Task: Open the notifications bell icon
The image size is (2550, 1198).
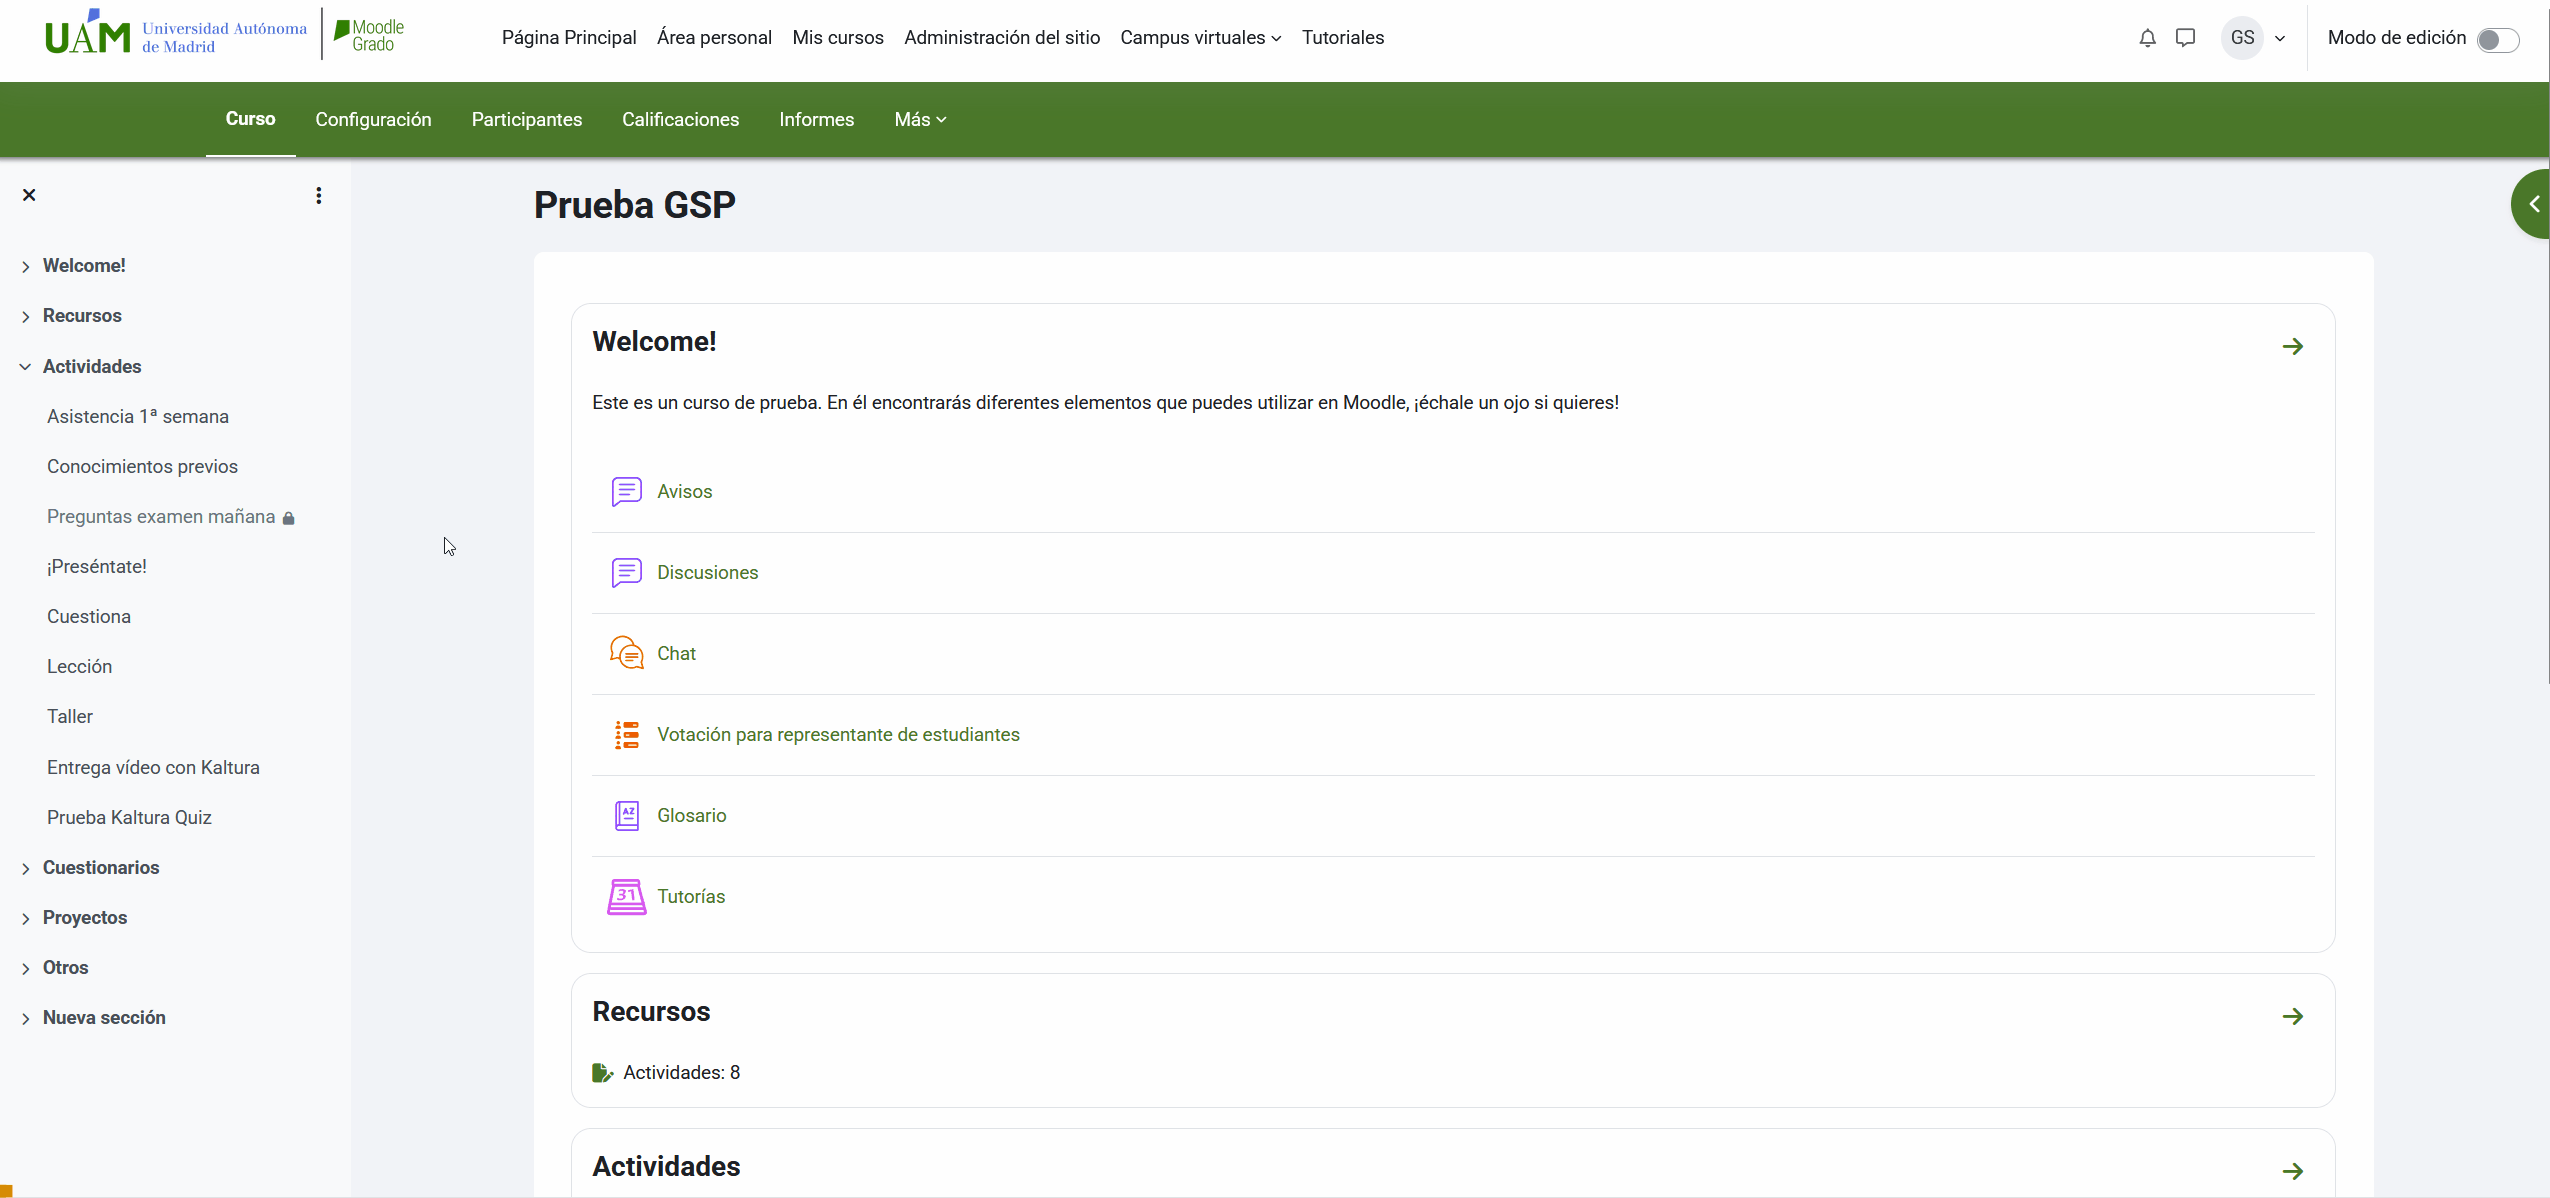Action: (x=2147, y=38)
